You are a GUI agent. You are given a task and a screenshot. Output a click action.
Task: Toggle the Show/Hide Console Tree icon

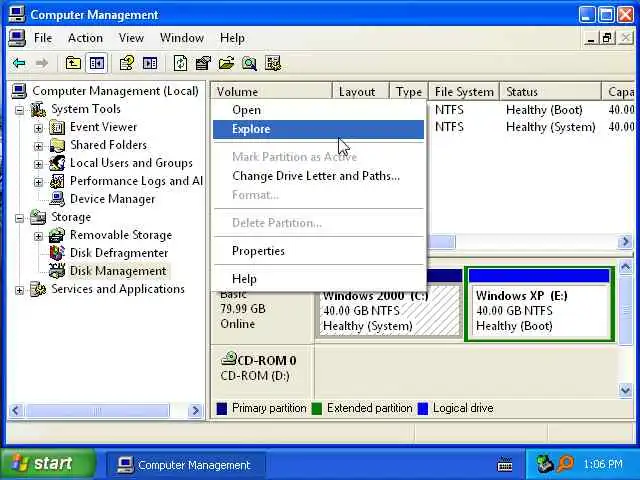coord(97,63)
